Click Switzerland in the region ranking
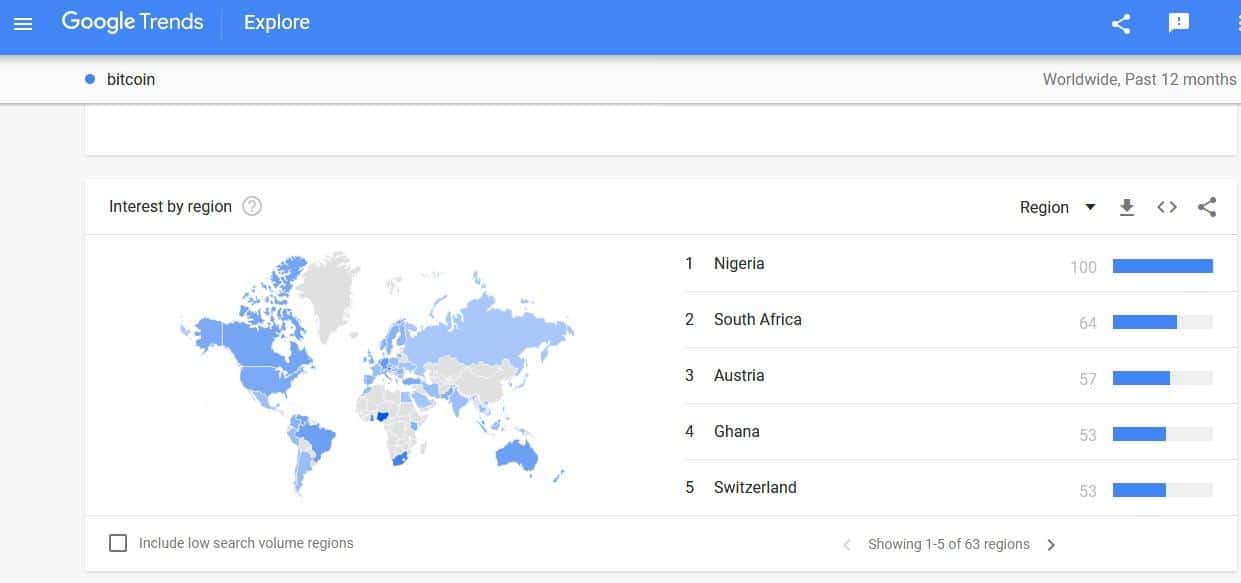 (x=755, y=488)
